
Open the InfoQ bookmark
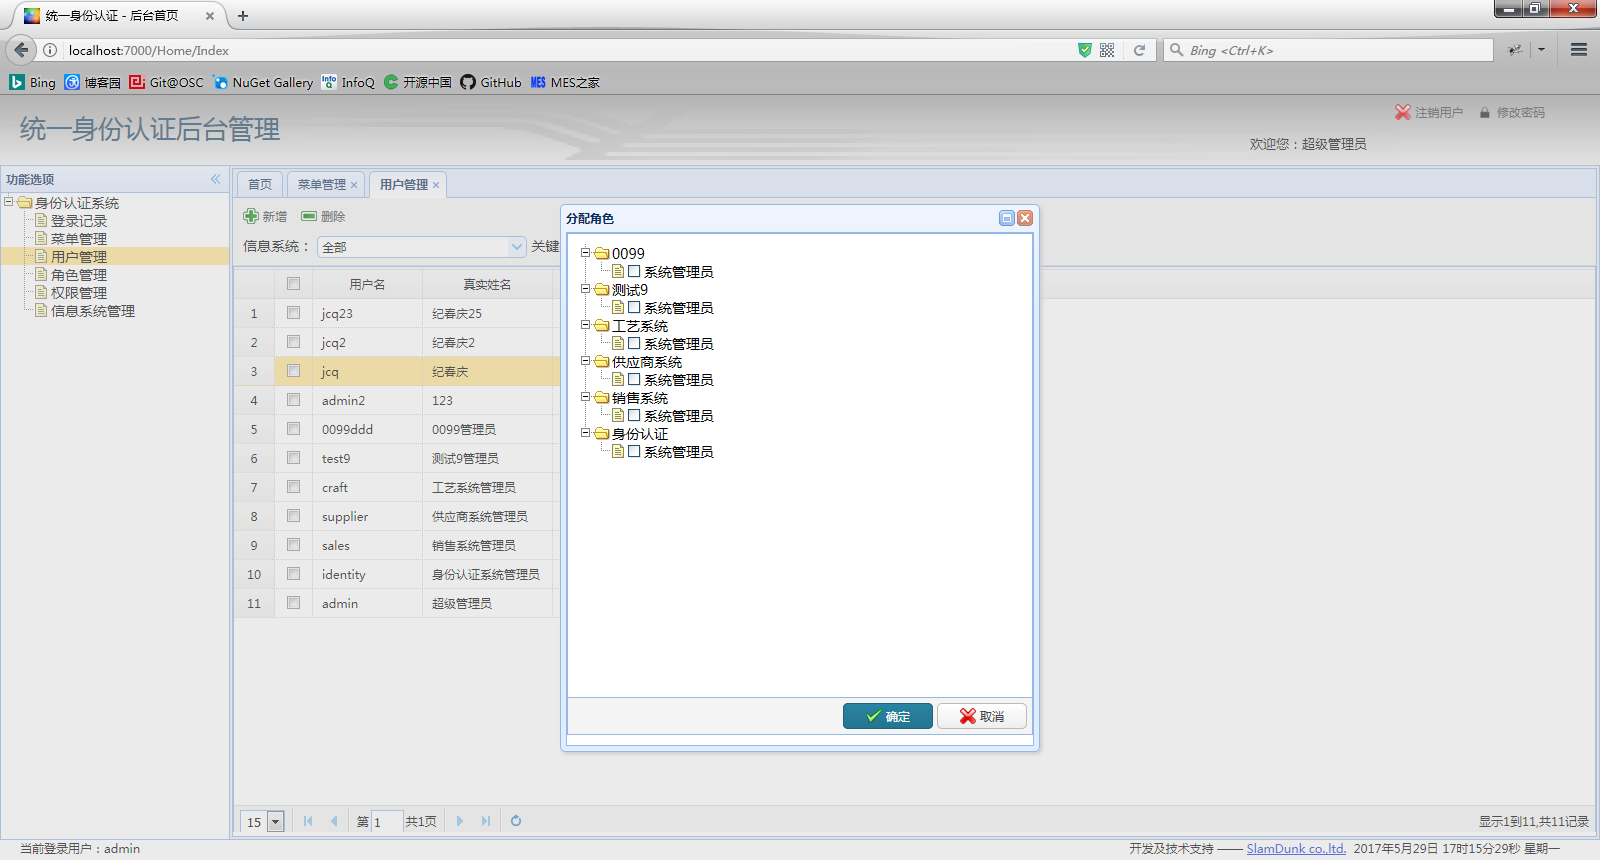[x=348, y=82]
